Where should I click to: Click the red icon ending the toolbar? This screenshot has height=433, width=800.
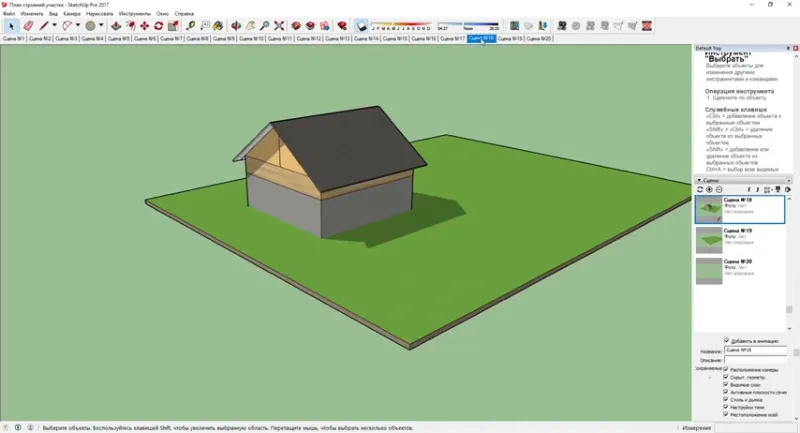tap(646, 26)
